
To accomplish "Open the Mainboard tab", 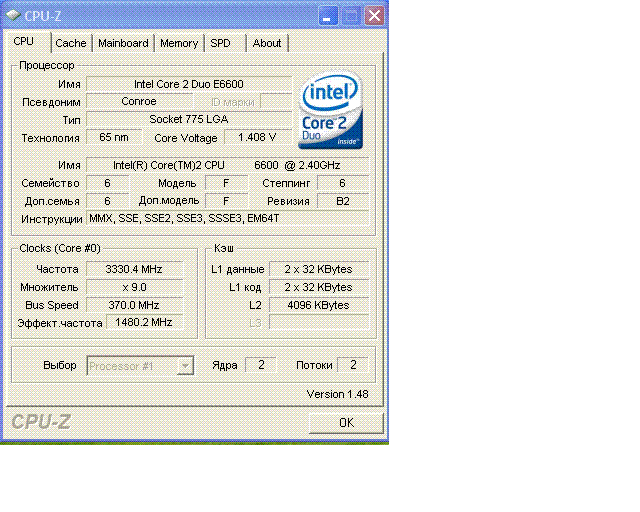I will point(123,43).
